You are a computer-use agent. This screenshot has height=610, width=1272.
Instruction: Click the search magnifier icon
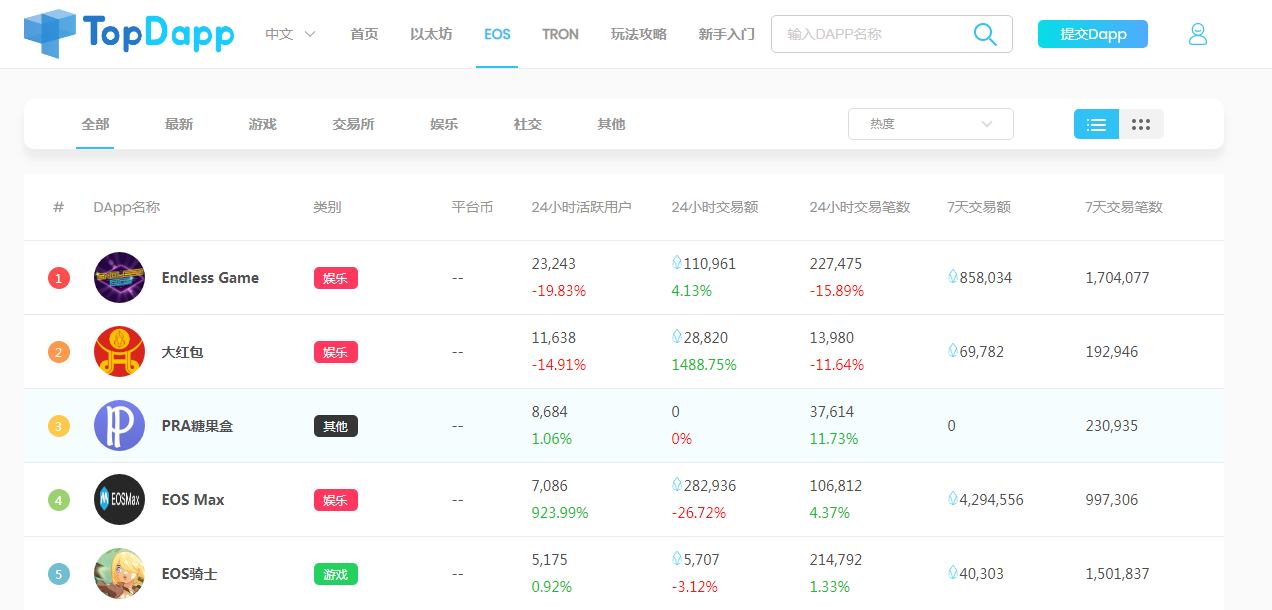coord(985,34)
